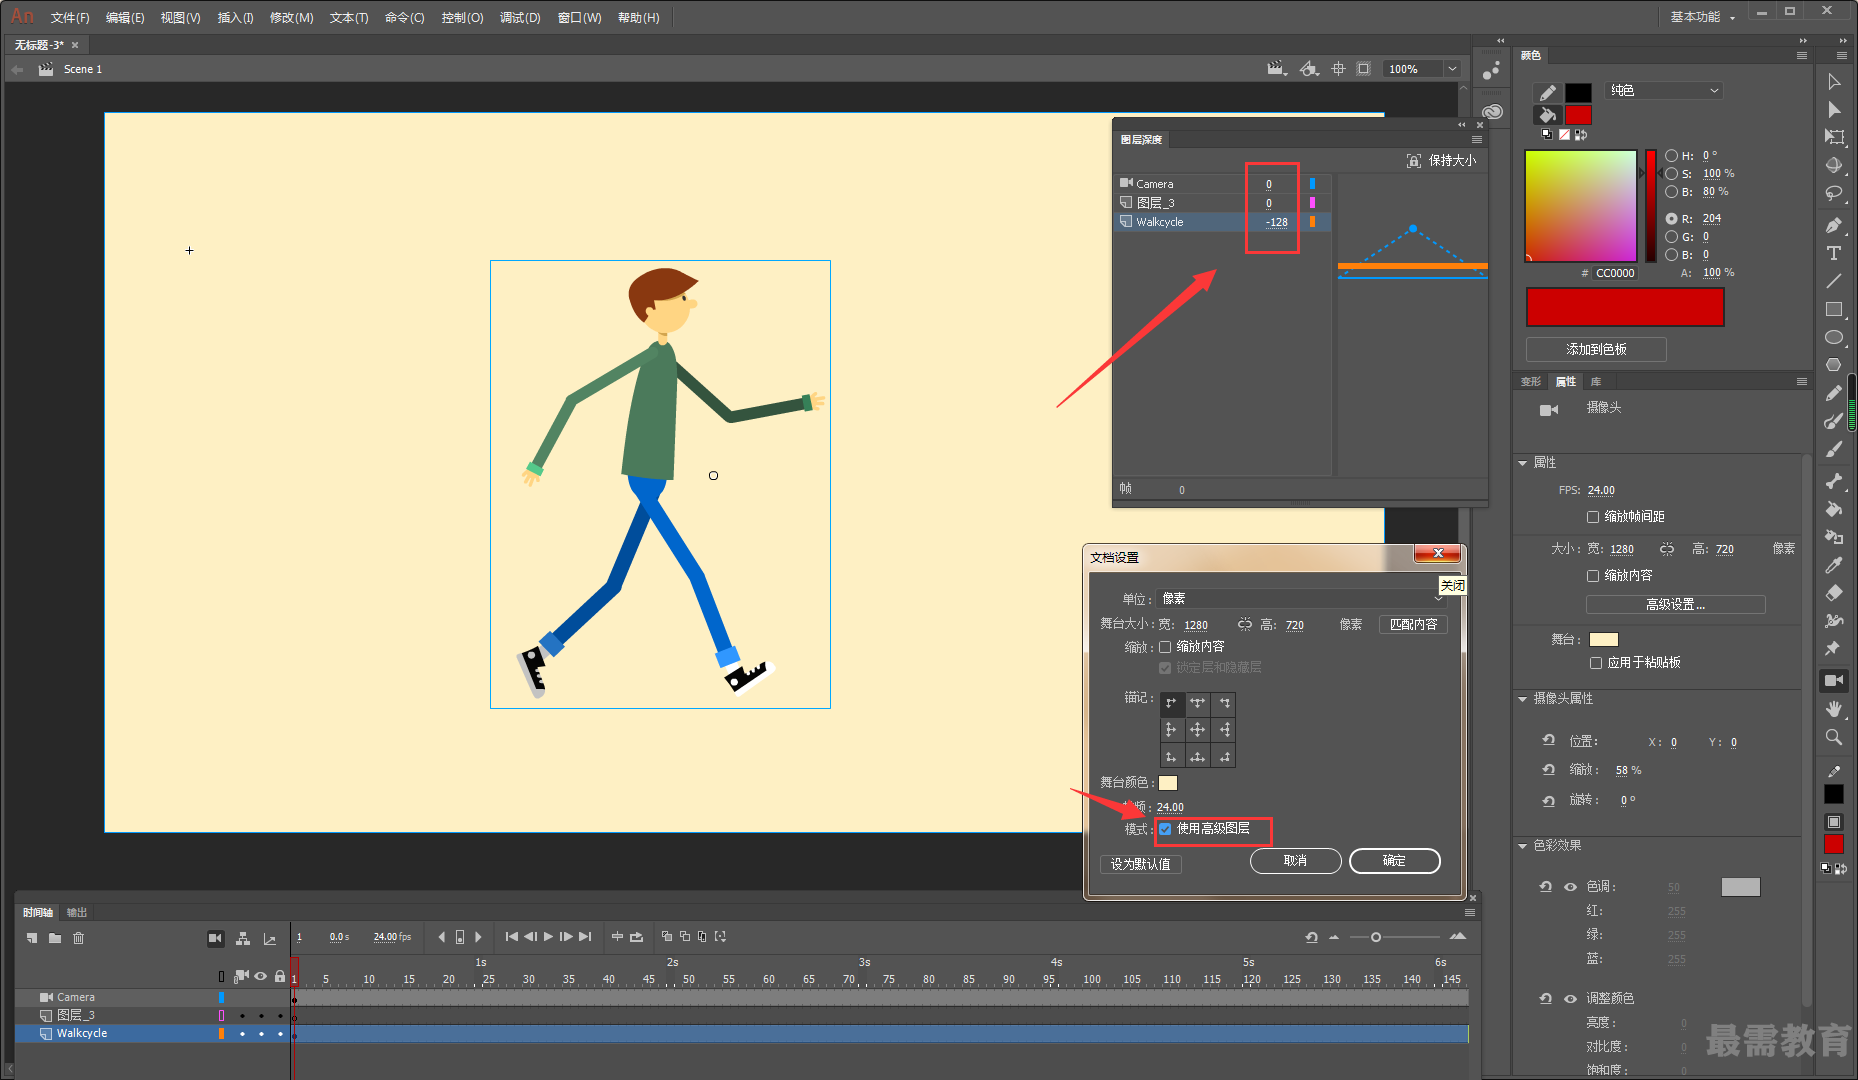Select the Zoom magnifier tool
The height and width of the screenshot is (1080, 1858).
[x=1834, y=737]
